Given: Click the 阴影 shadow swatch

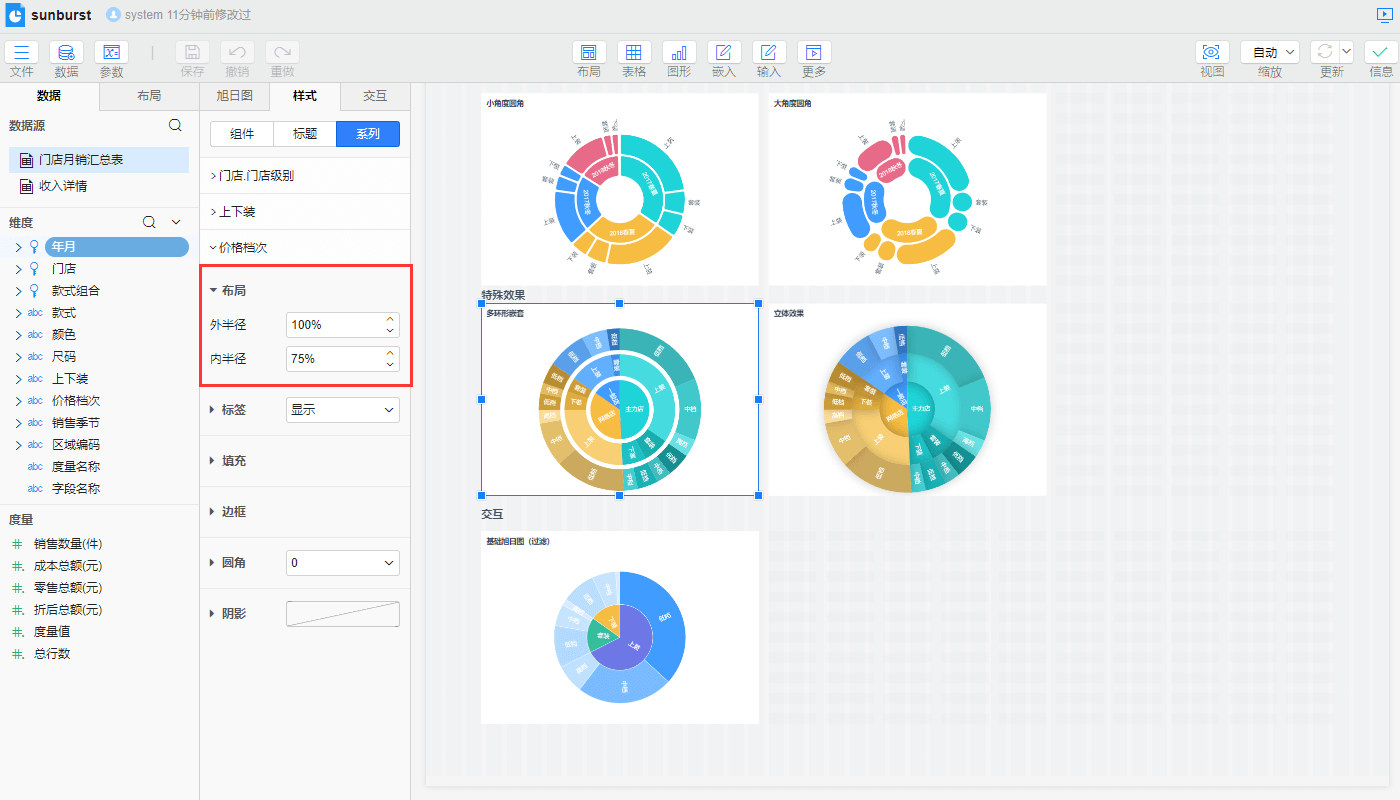Looking at the screenshot, I should [342, 614].
